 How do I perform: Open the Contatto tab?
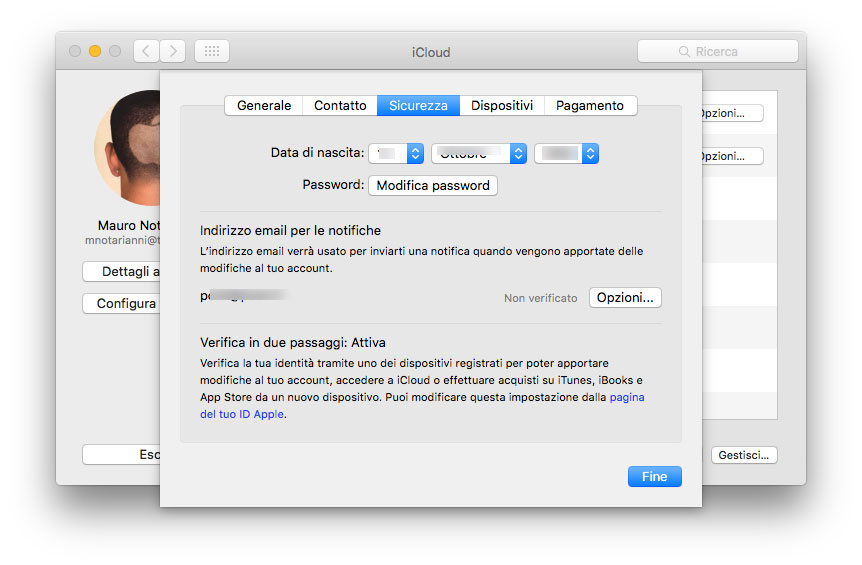[x=340, y=105]
